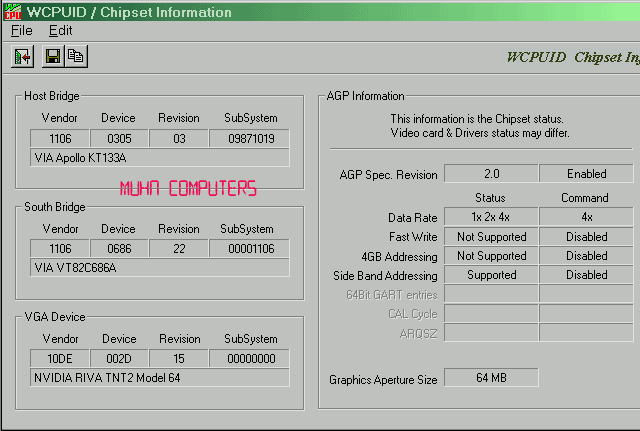Click the Exit door toolbar icon

click(22, 56)
